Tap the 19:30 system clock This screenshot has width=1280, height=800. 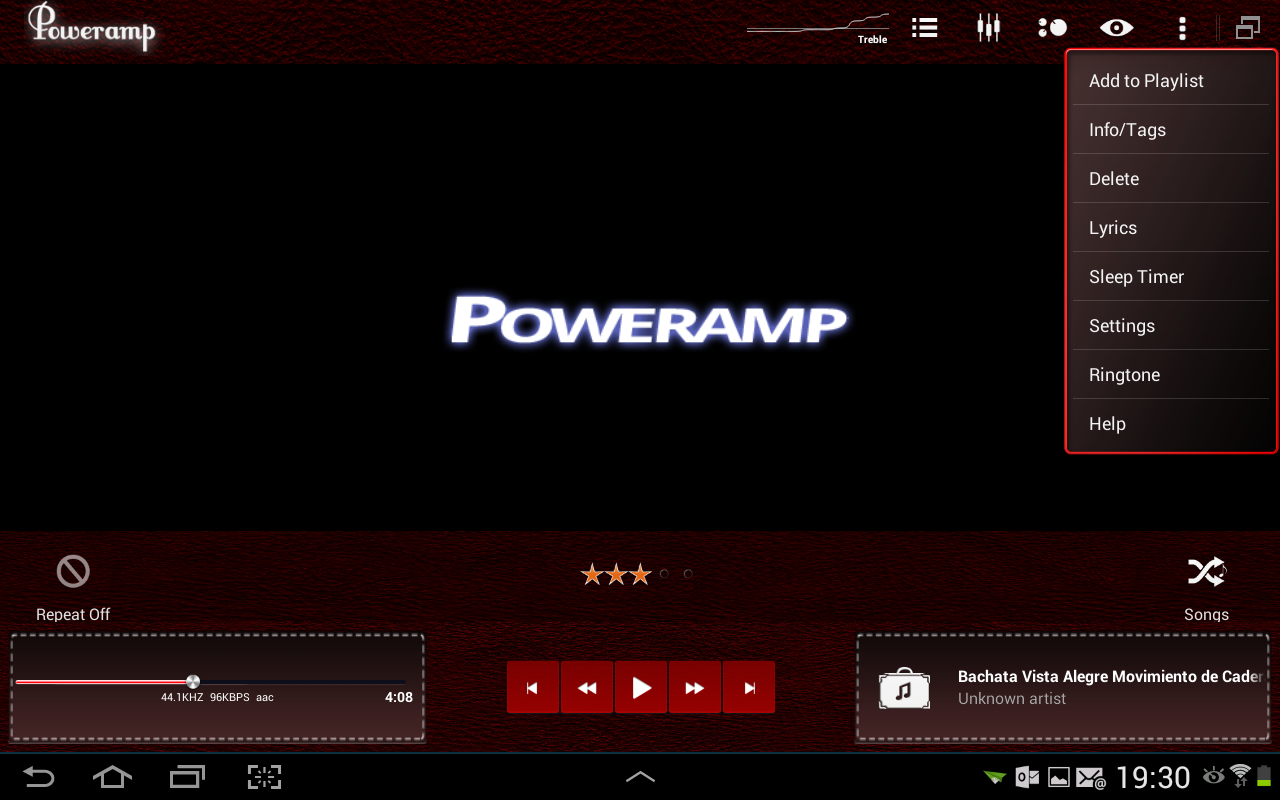click(1153, 777)
